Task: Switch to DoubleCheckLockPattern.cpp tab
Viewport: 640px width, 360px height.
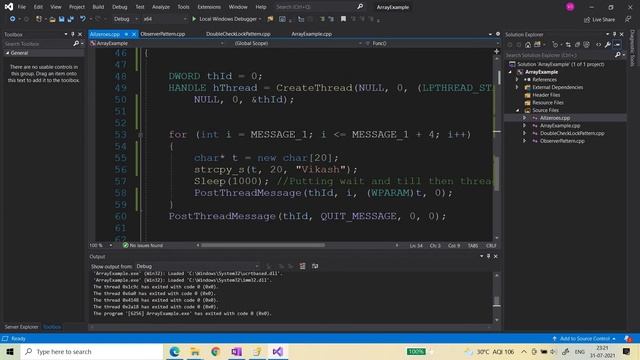Action: [x=238, y=34]
